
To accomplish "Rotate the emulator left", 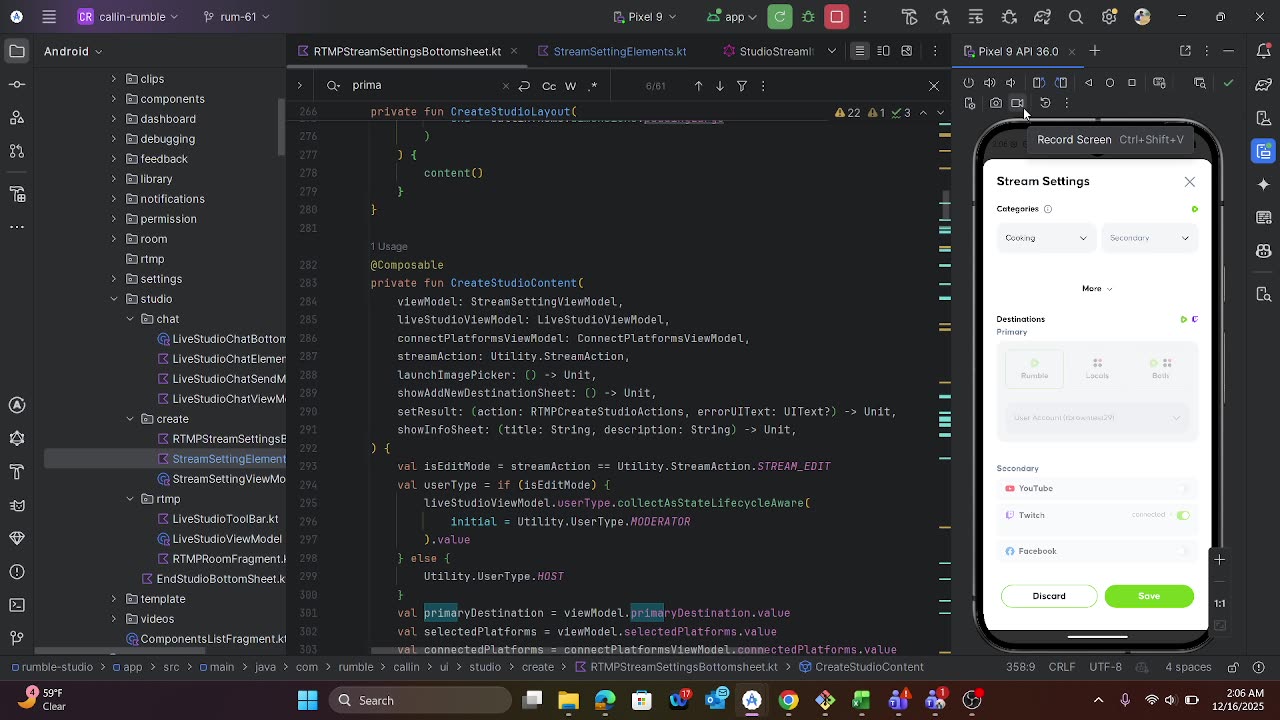I will [1039, 83].
